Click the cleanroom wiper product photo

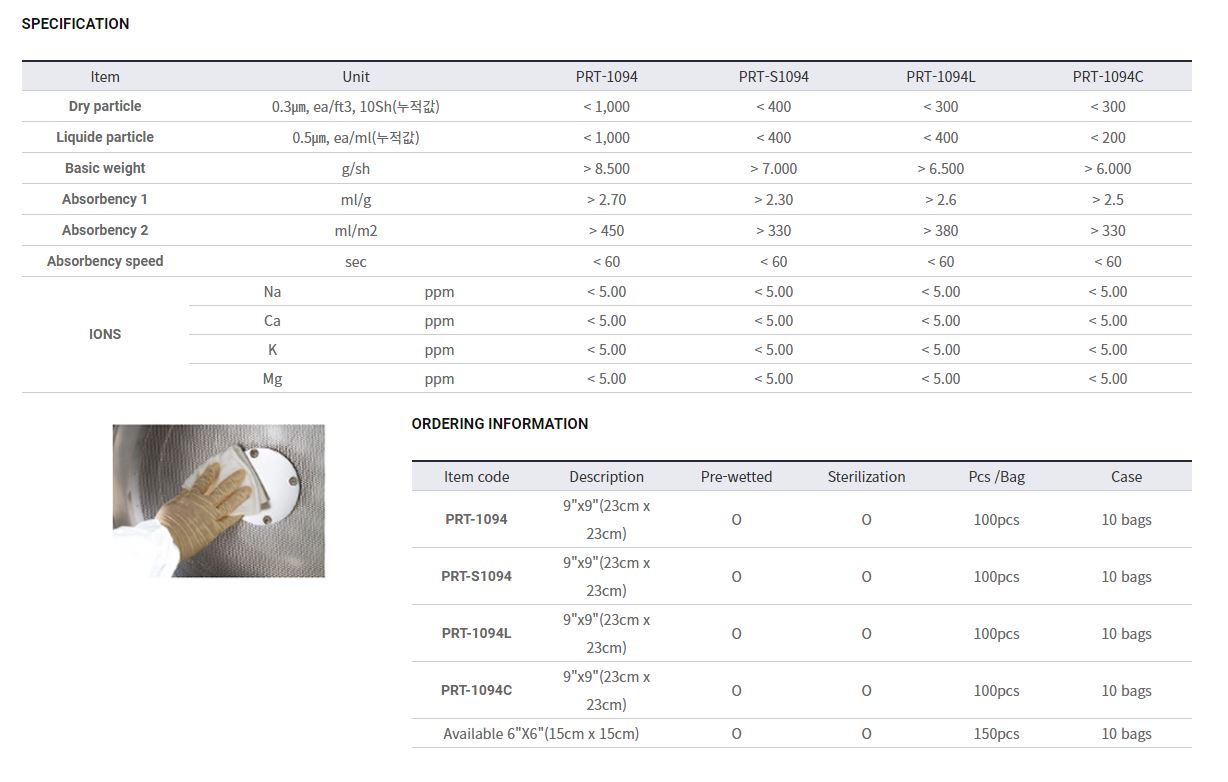point(218,500)
